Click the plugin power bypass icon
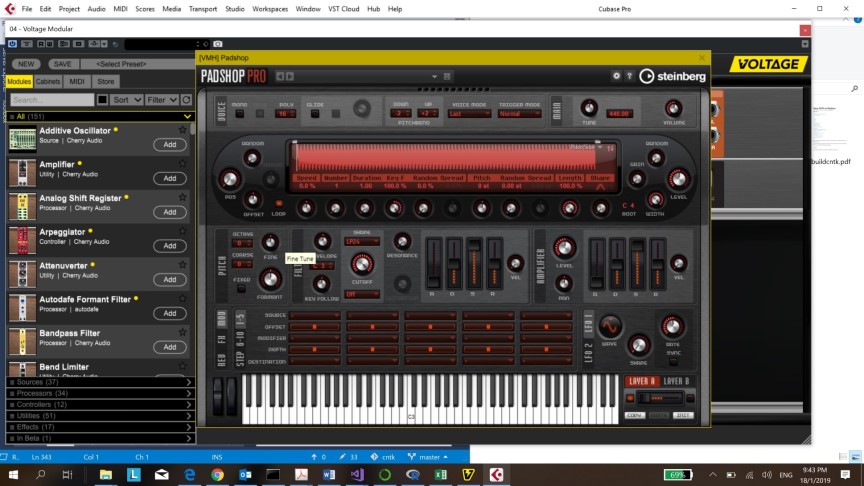The height and width of the screenshot is (486, 864). 12,44
